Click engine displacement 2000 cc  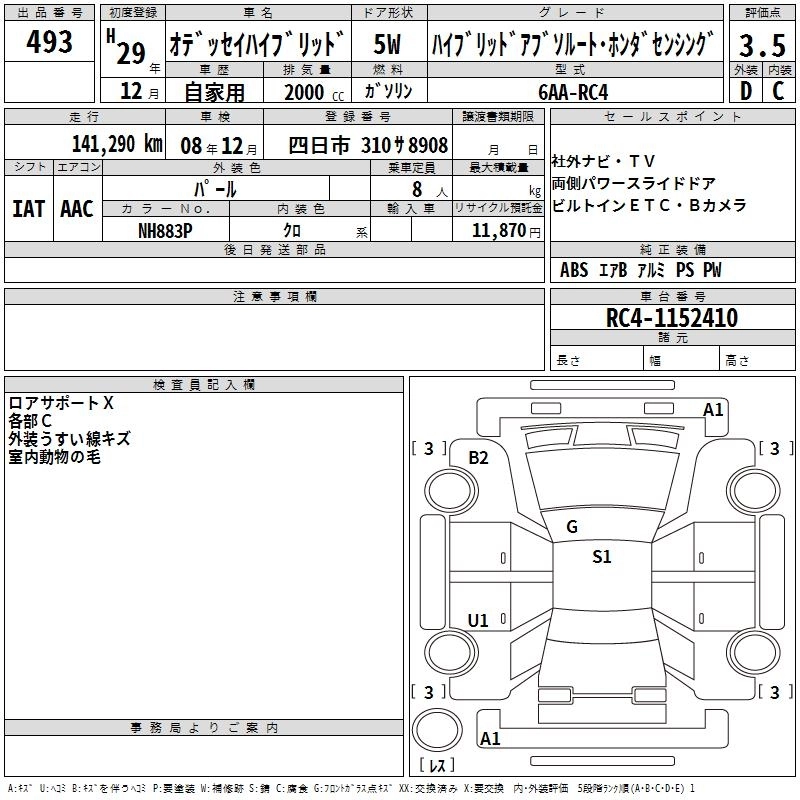click(x=314, y=92)
